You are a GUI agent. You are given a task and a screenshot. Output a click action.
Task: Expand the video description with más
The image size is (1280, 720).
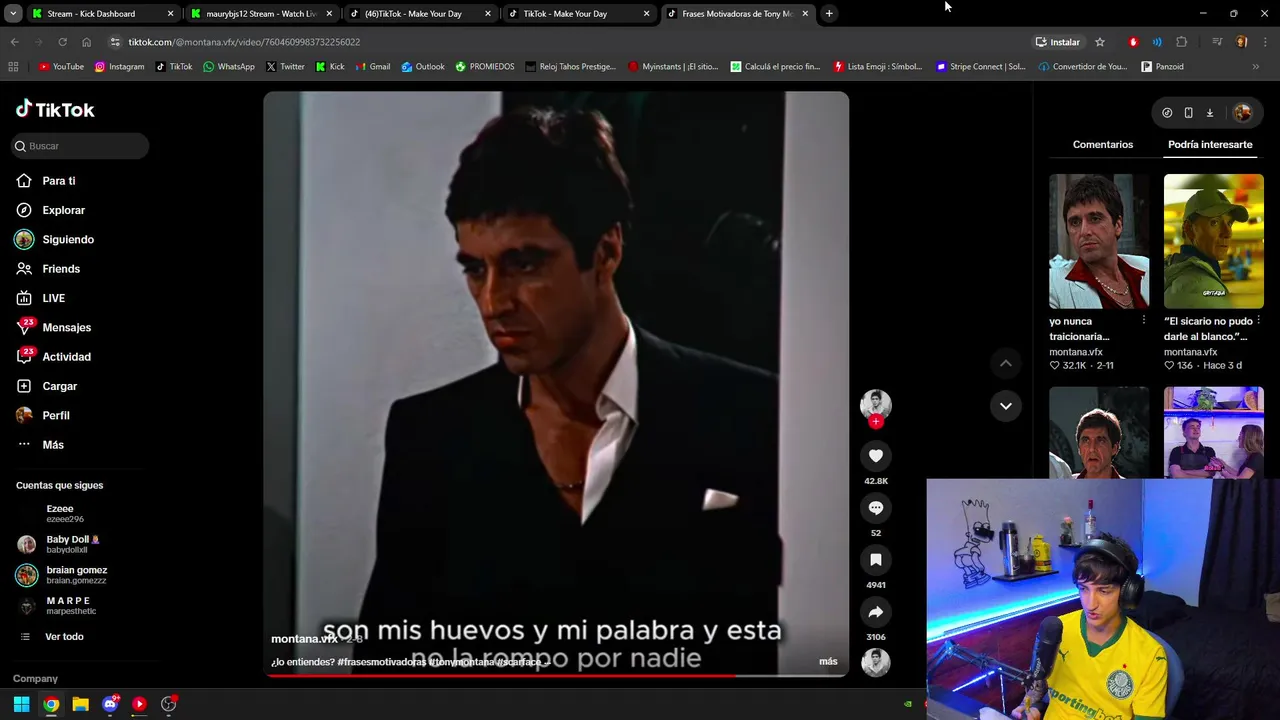click(x=828, y=661)
